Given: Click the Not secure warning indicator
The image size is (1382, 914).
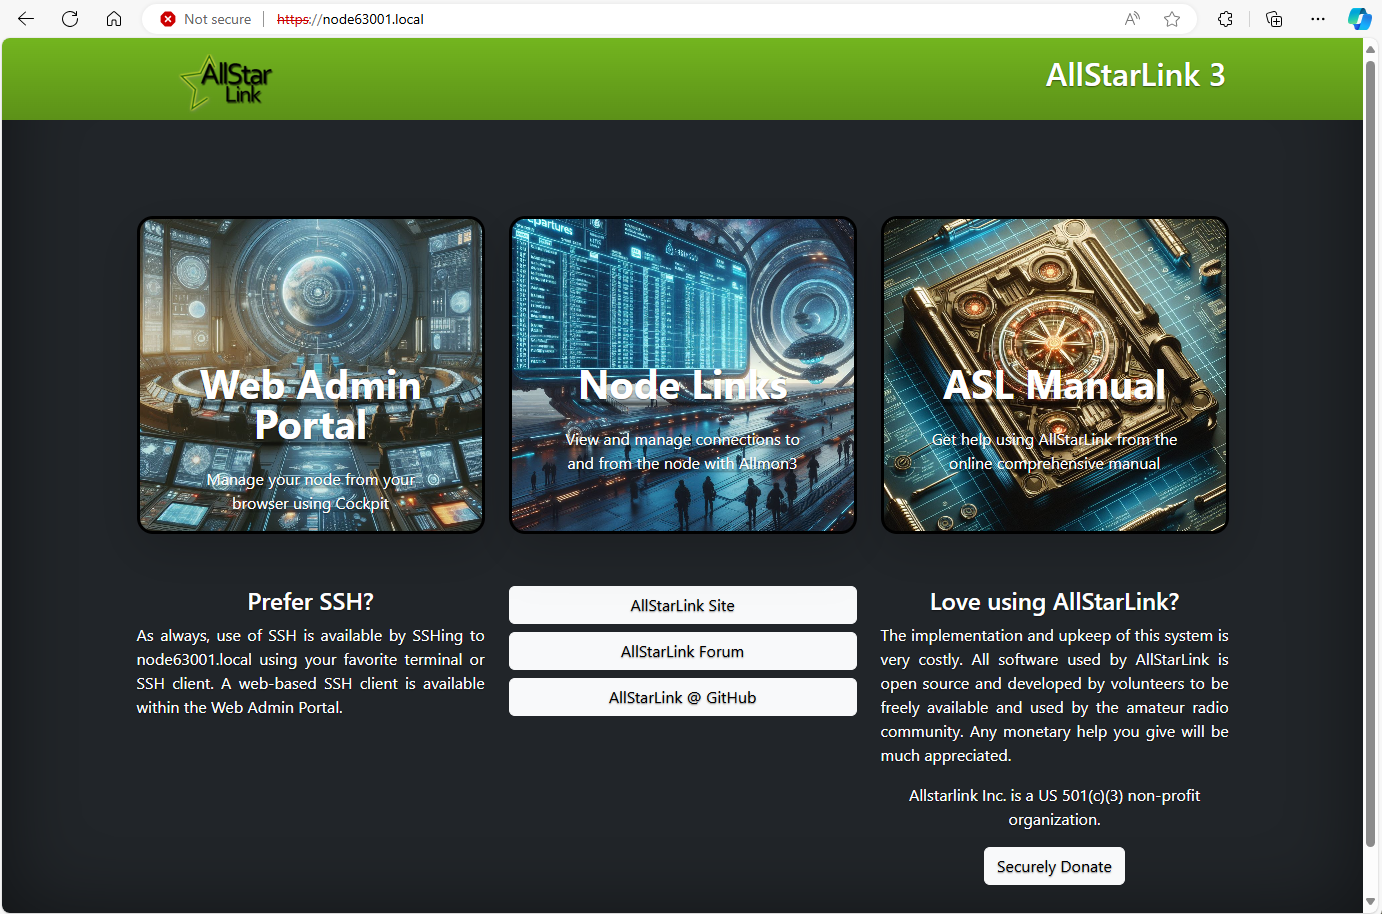Looking at the screenshot, I should click(206, 19).
